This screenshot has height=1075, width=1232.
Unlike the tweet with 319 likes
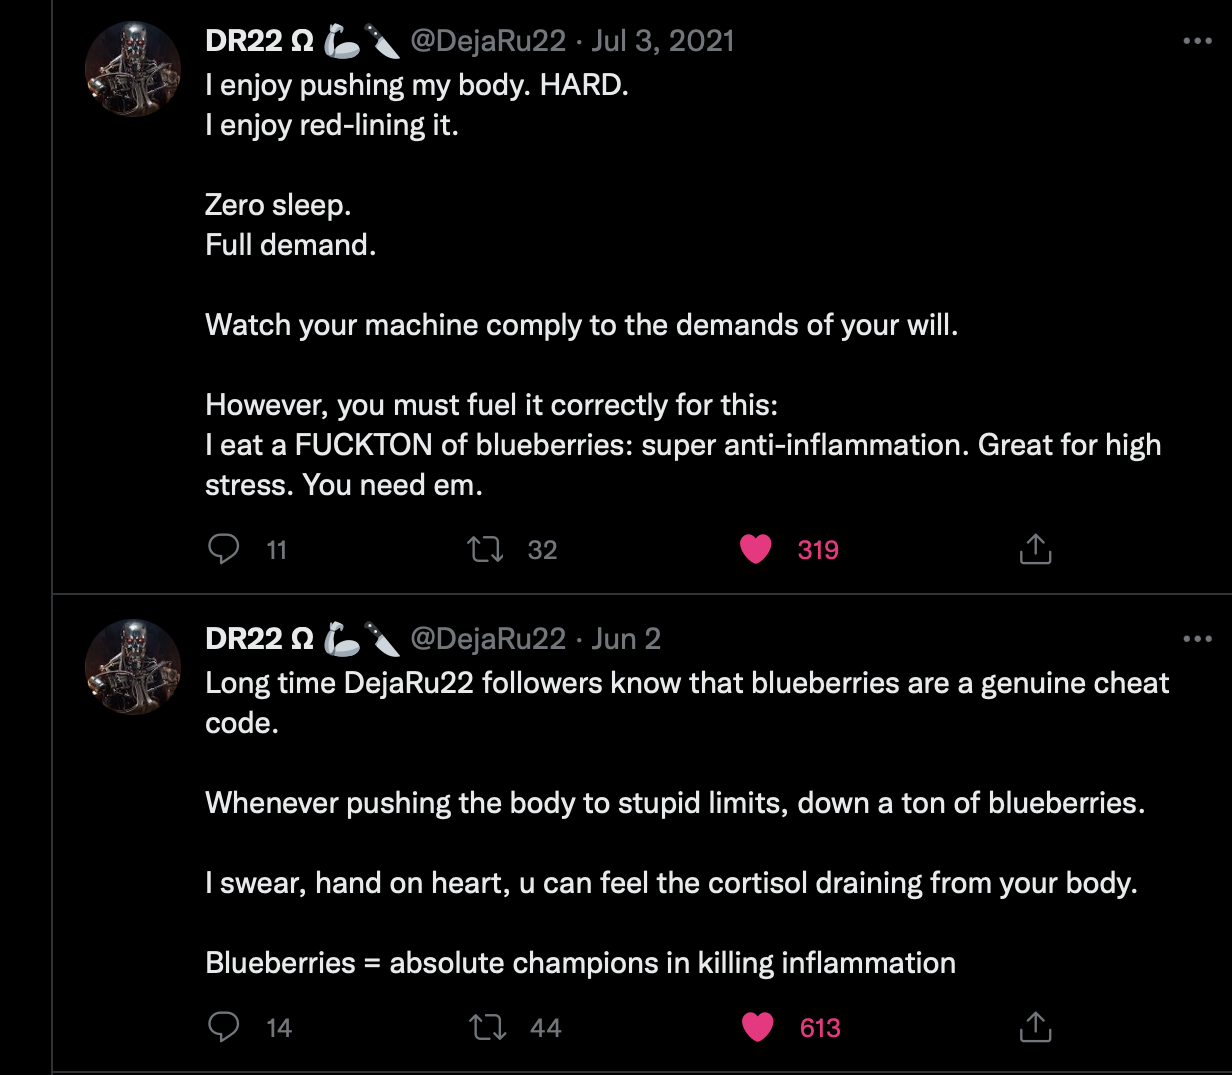[756, 549]
